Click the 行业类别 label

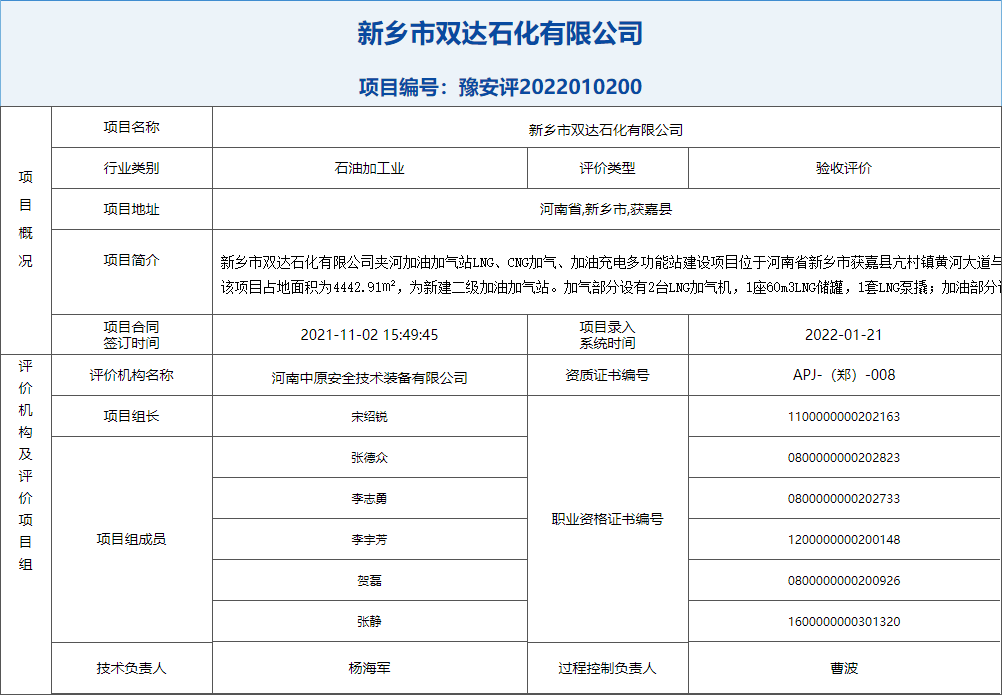(x=132, y=169)
